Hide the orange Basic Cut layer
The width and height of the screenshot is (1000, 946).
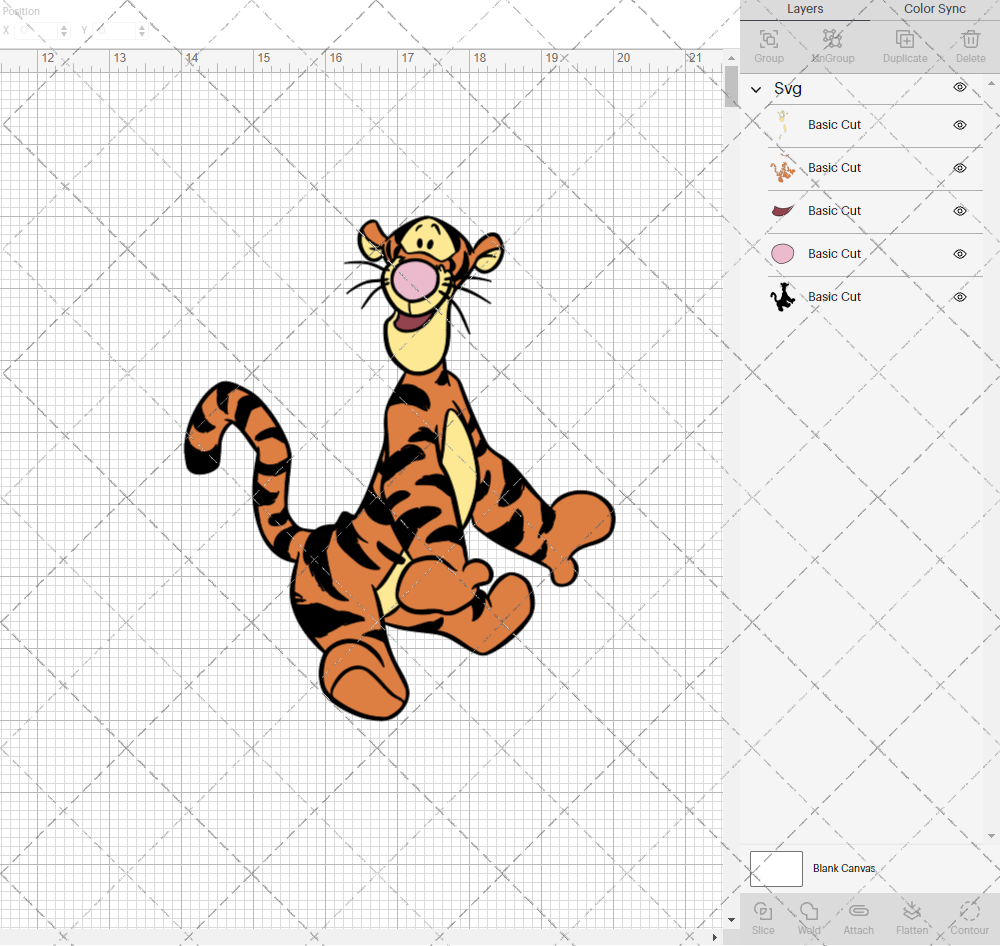click(960, 168)
